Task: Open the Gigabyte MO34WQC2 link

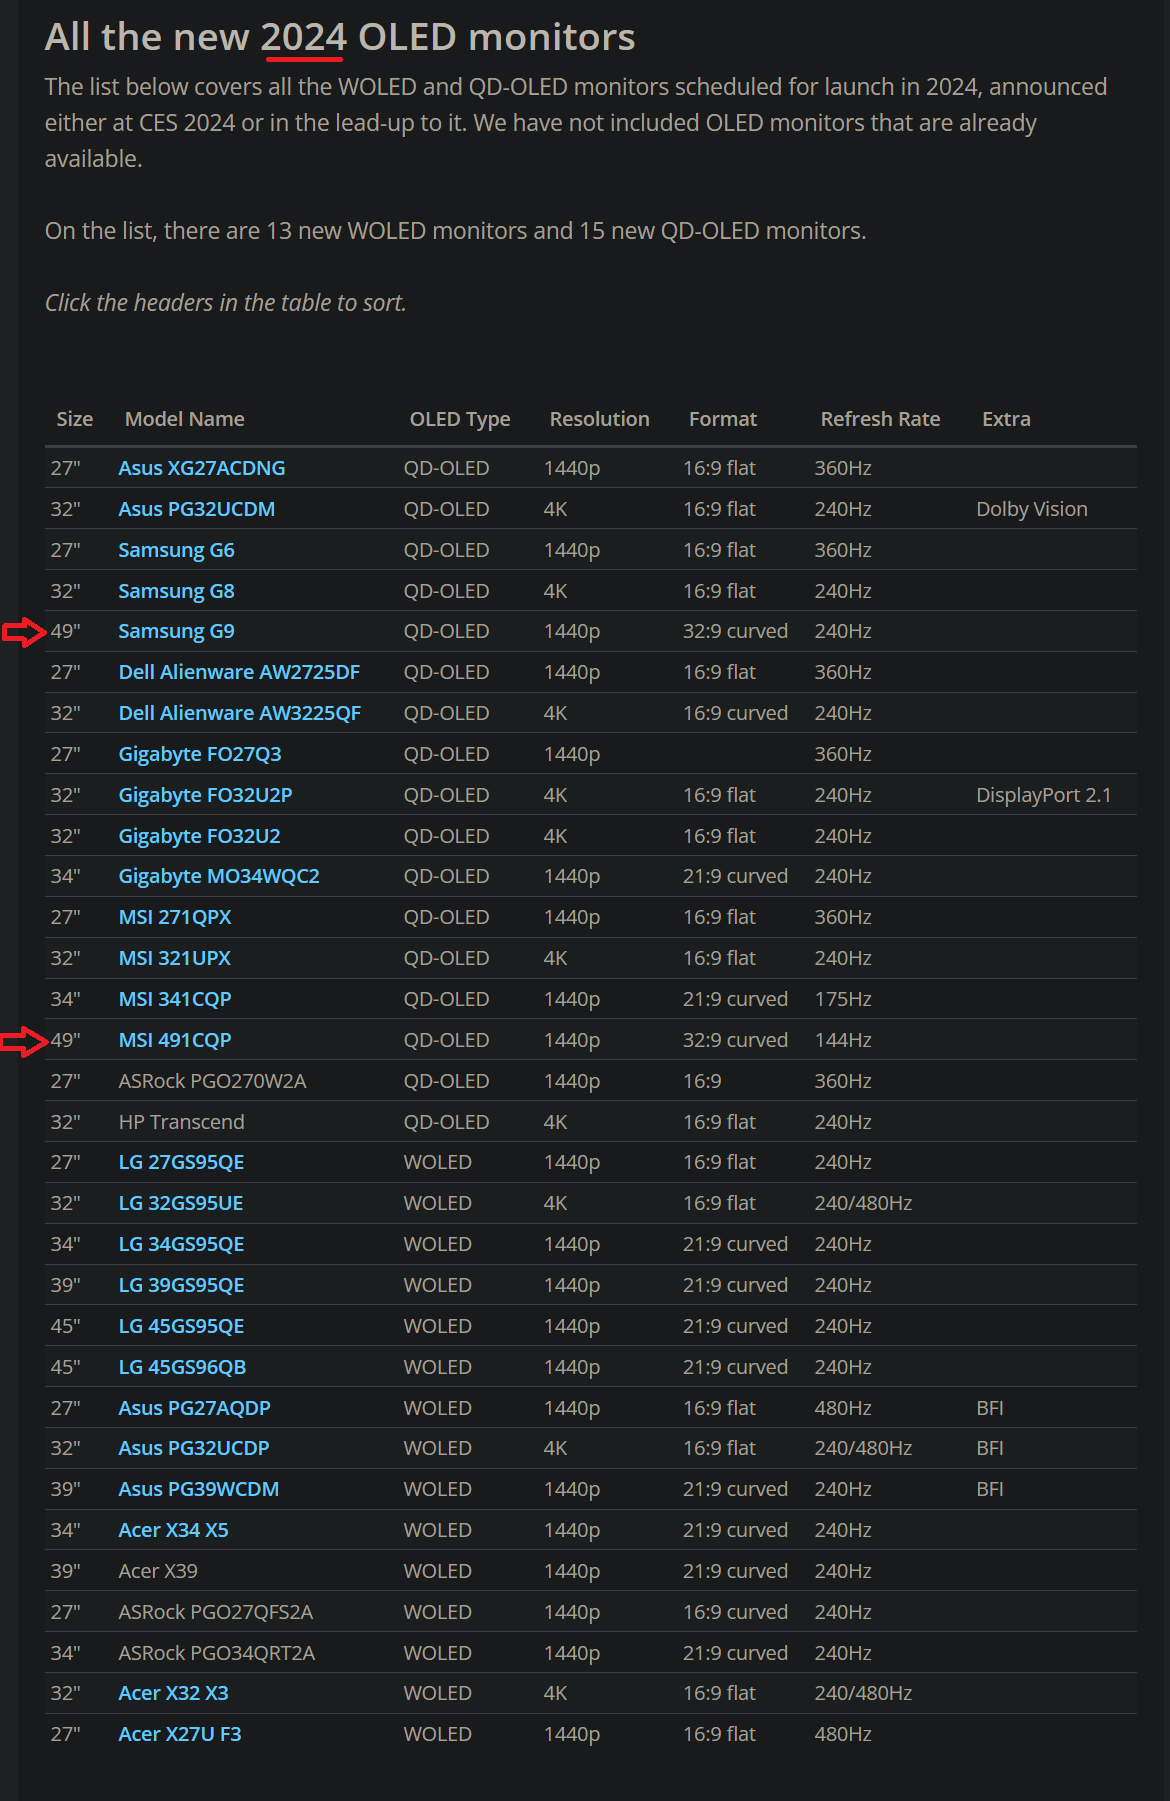Action: coord(219,876)
